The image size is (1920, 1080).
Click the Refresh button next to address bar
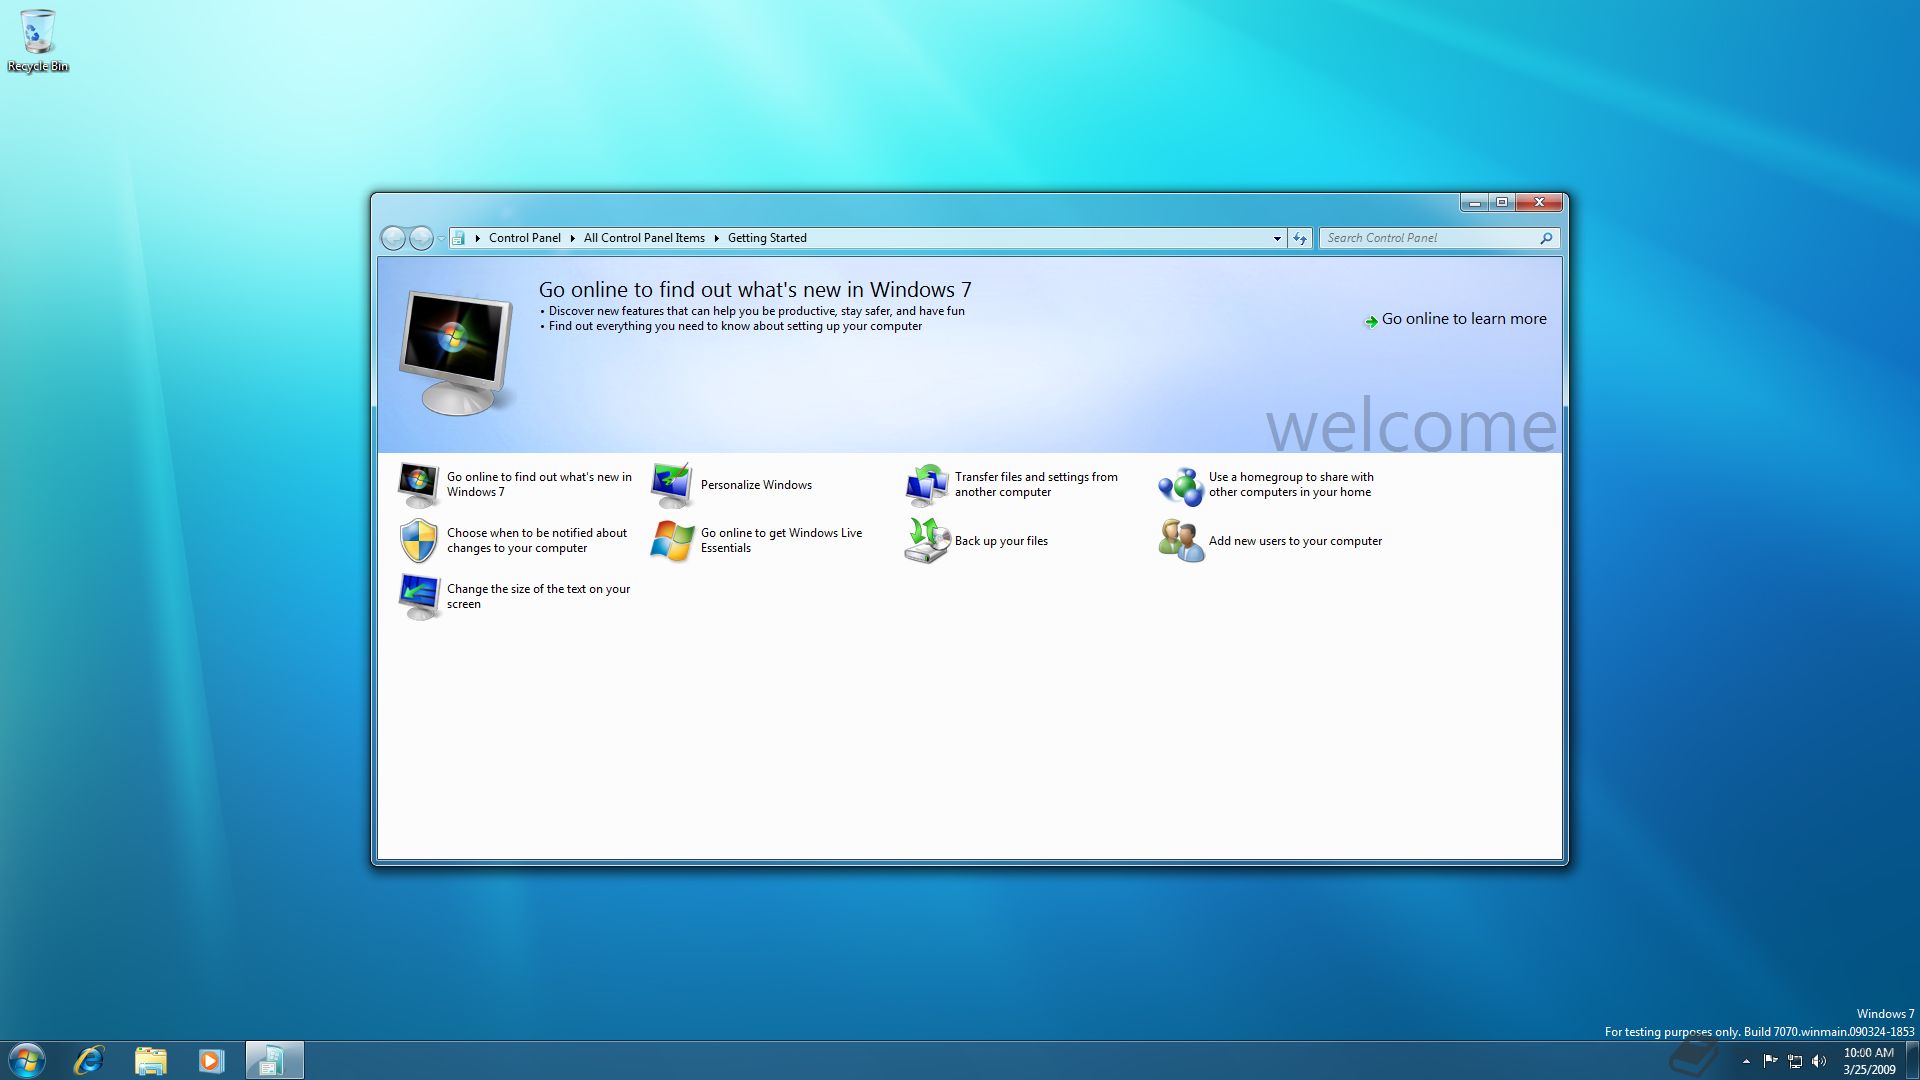[x=1299, y=238]
